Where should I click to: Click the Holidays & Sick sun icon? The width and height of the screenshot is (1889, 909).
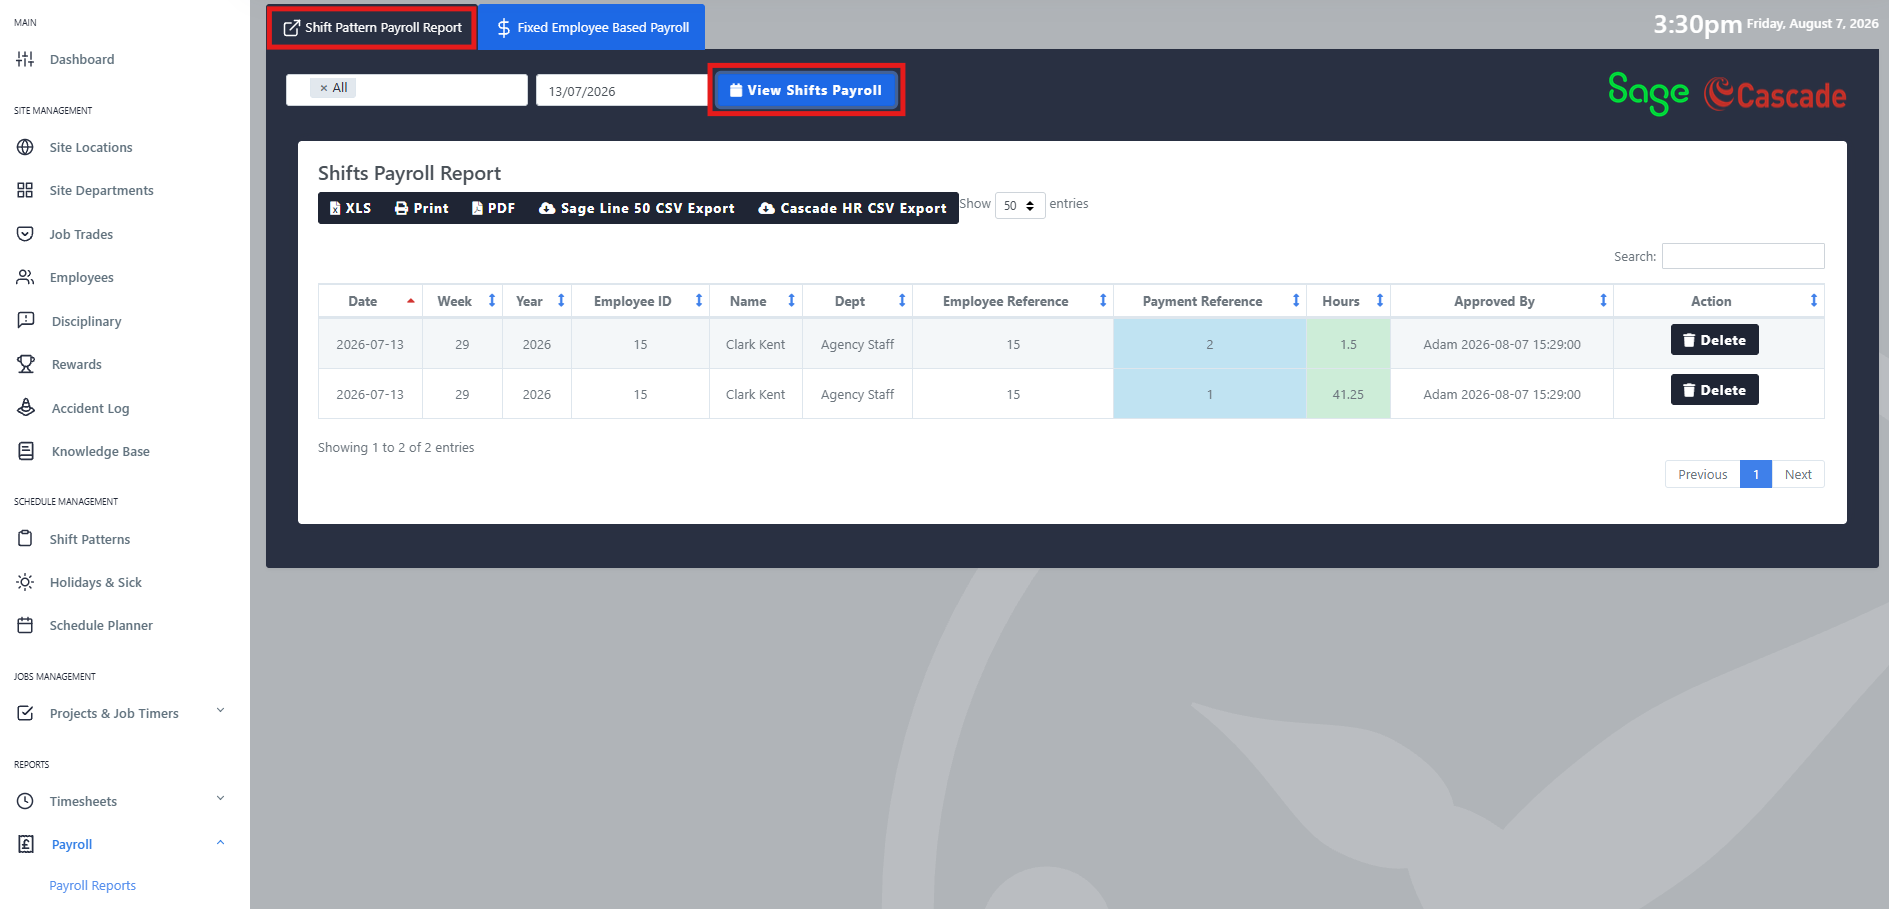[x=25, y=582]
